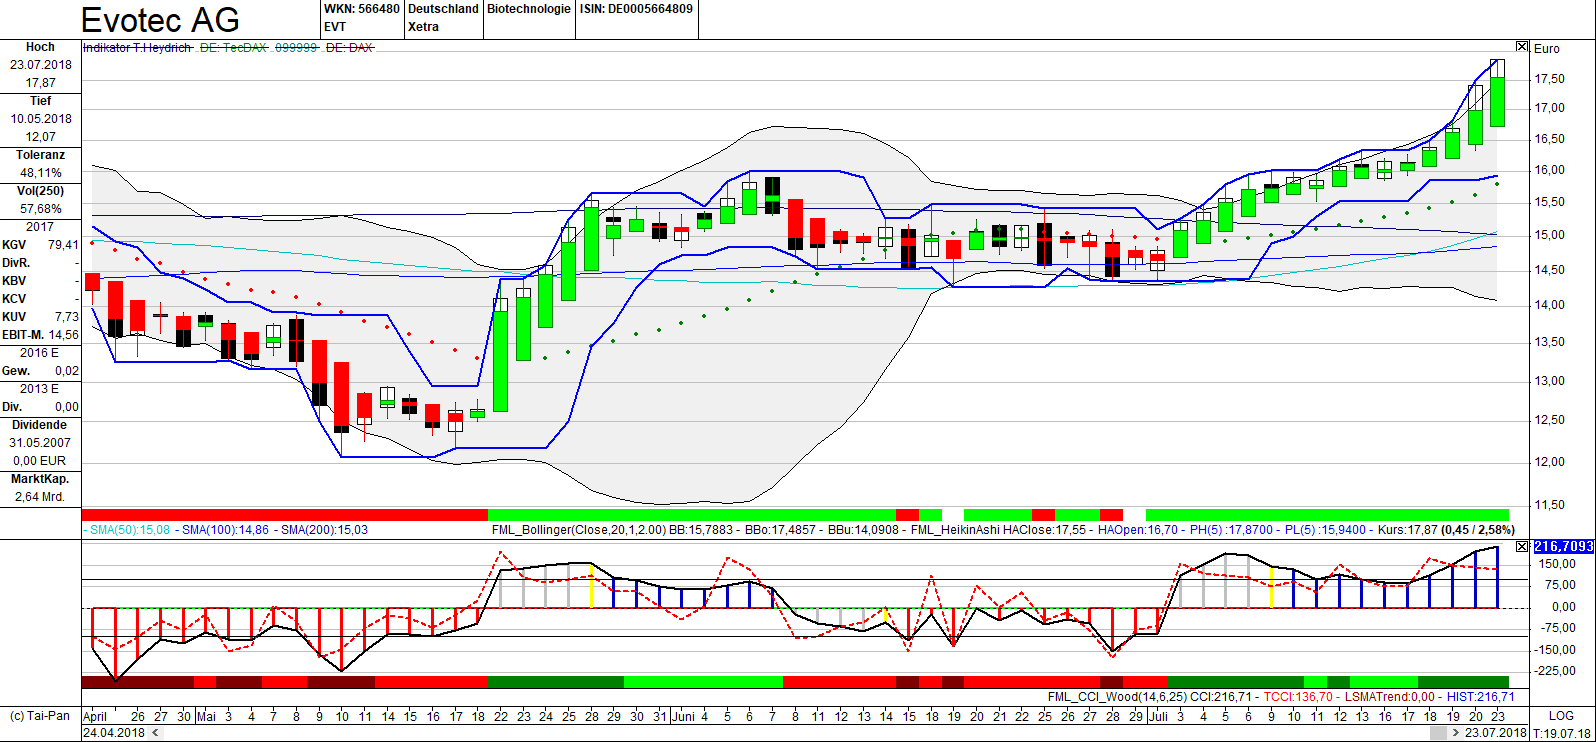Click the T:19.07.18 date label
The width and height of the screenshot is (1596, 742).
1562,733
